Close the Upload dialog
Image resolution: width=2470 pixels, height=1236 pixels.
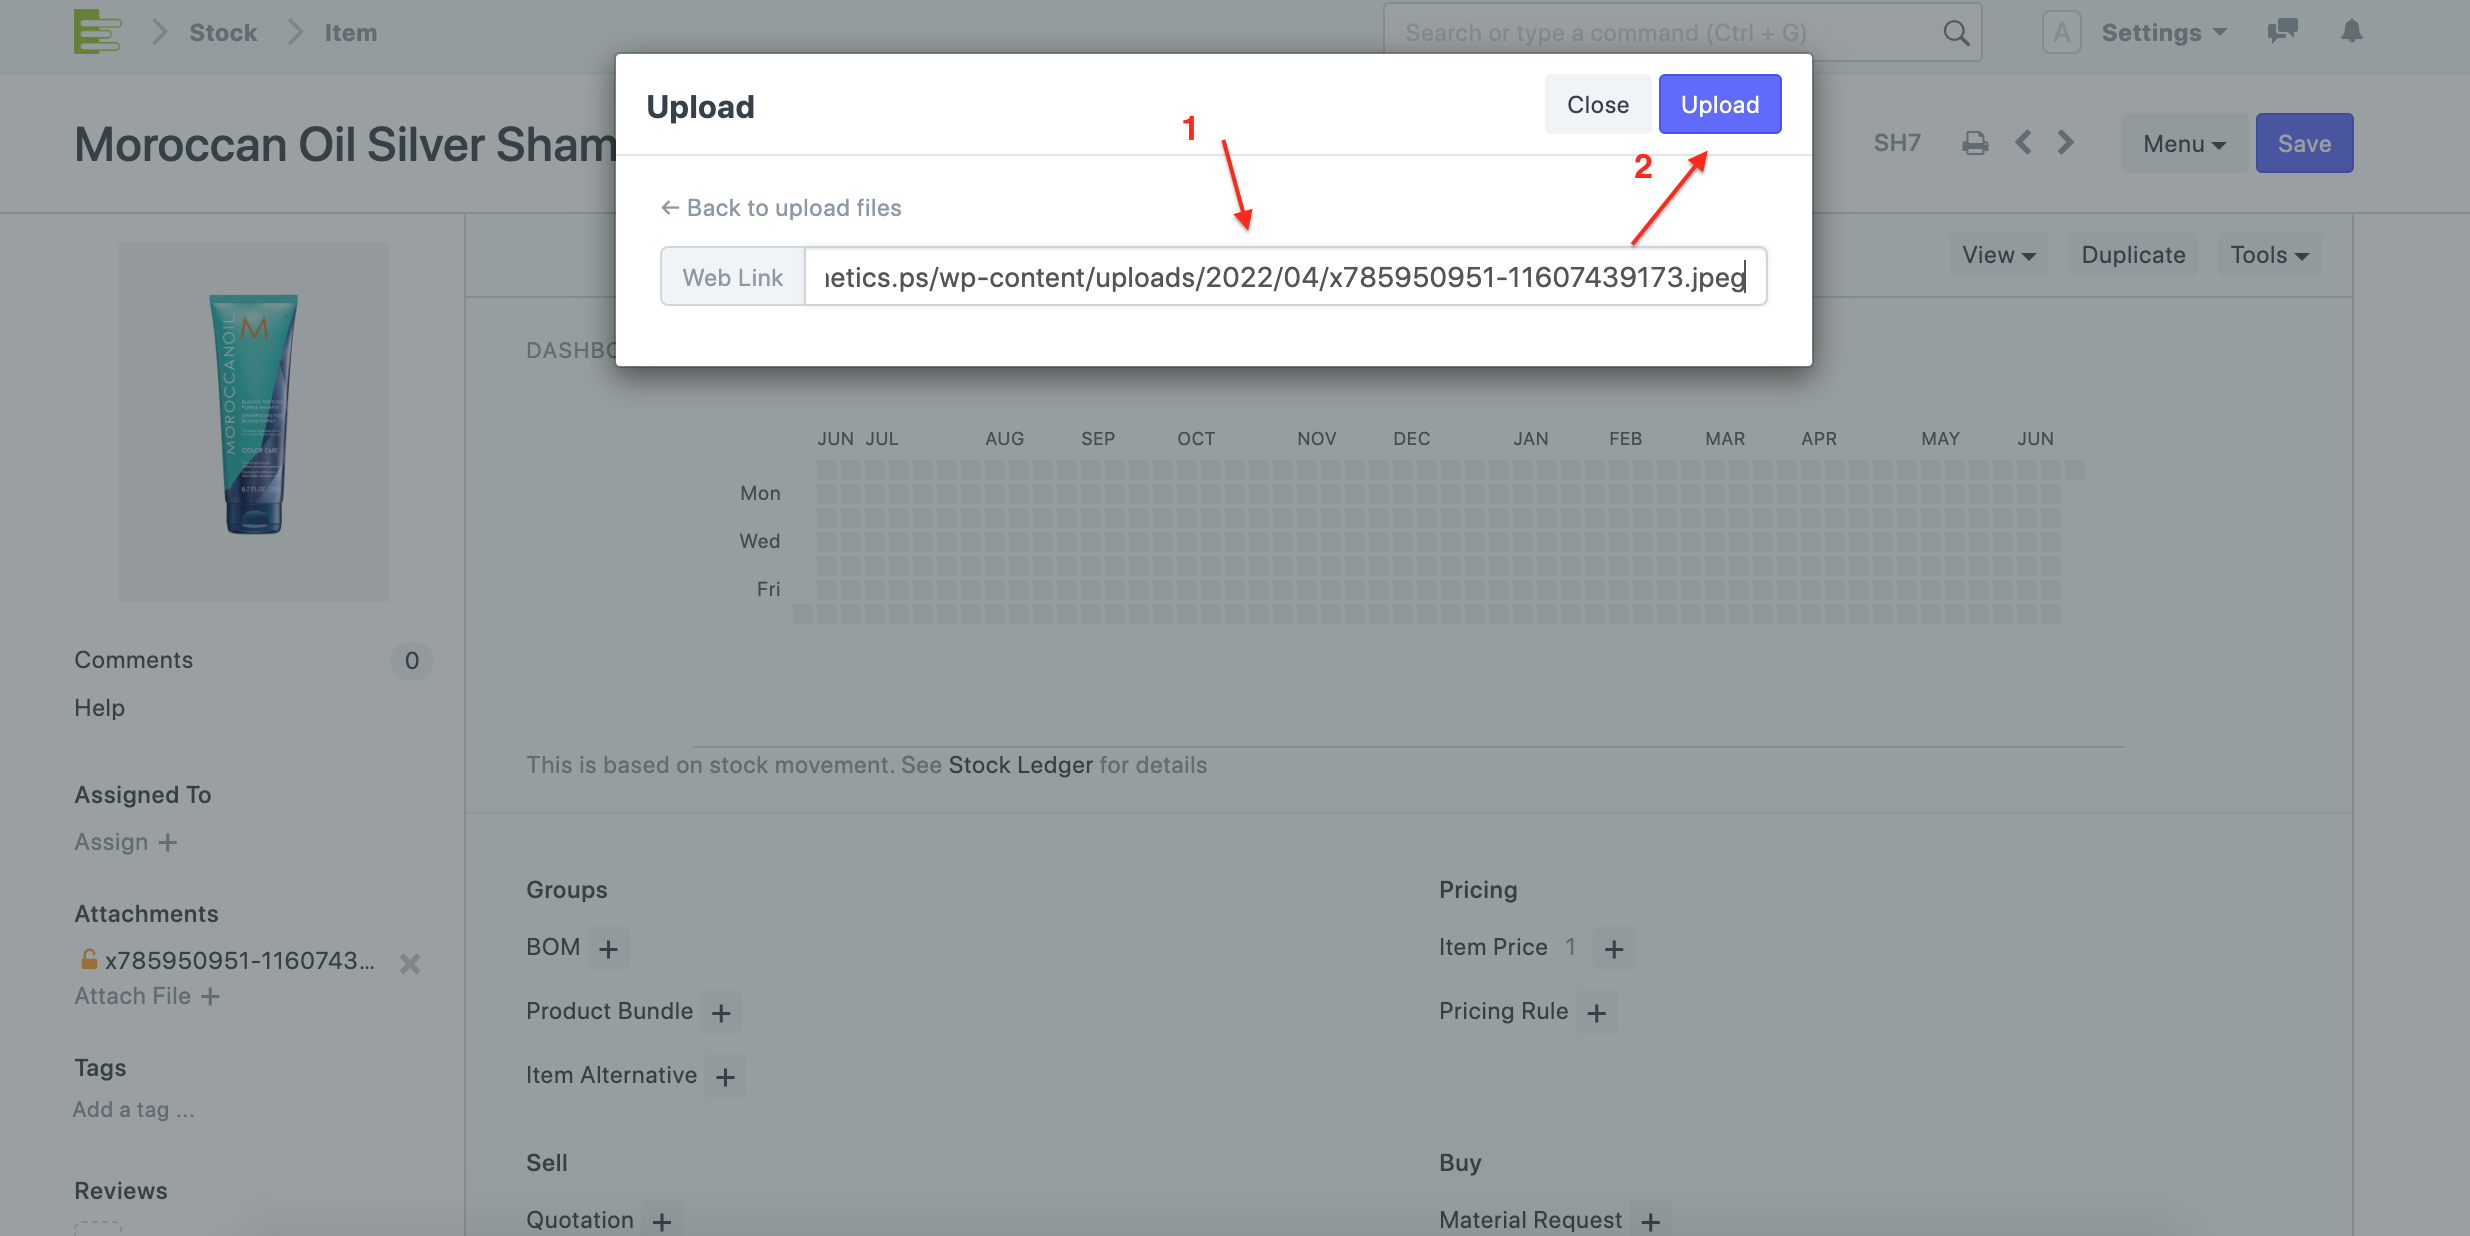tap(1597, 104)
